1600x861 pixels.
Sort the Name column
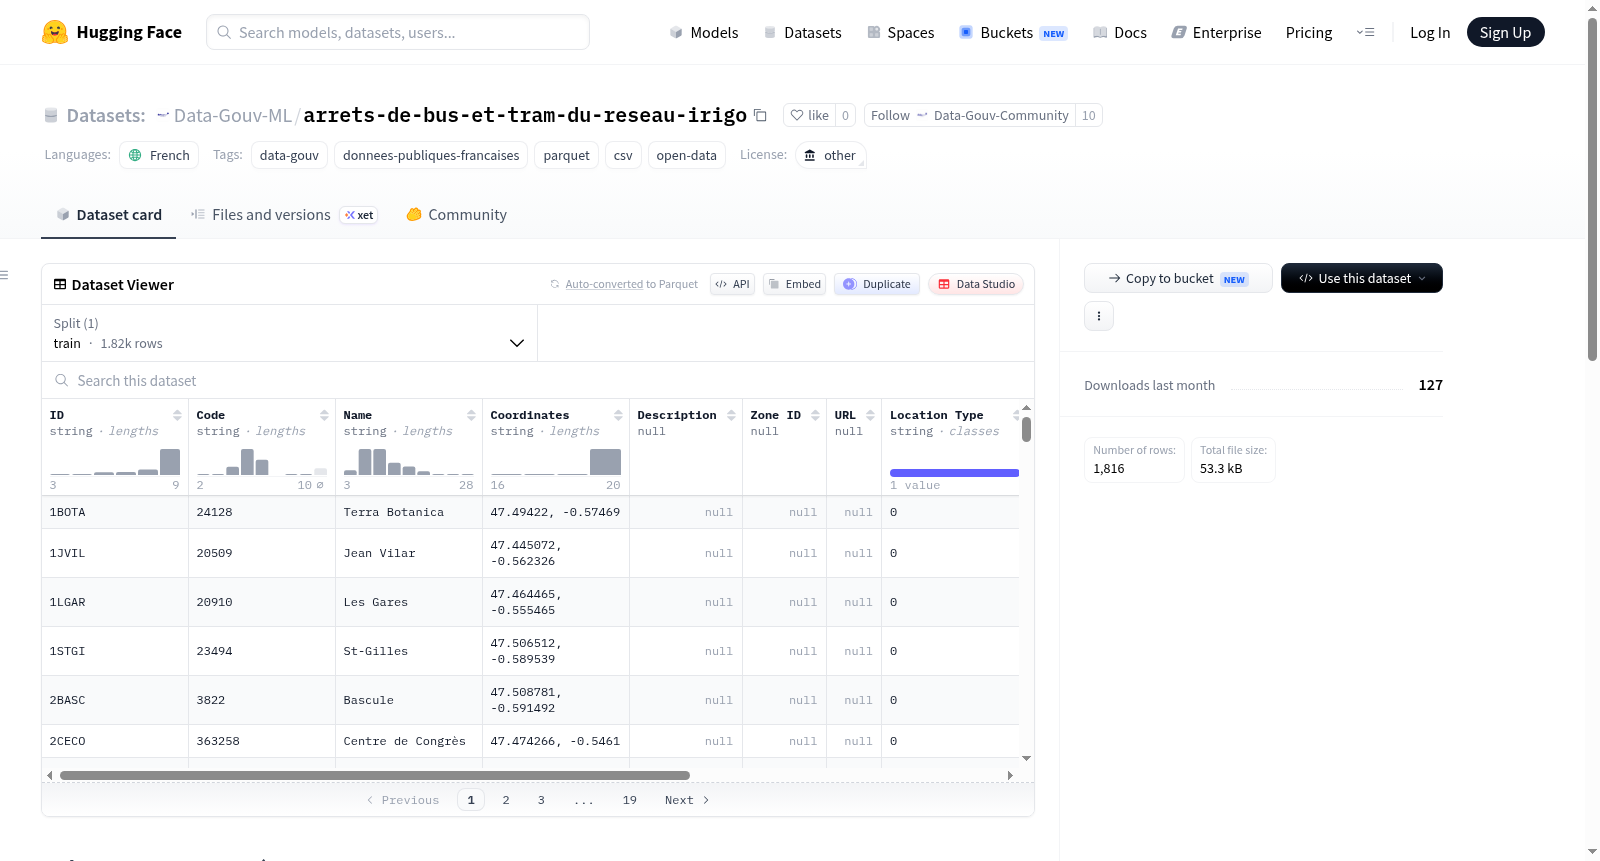[x=471, y=415]
